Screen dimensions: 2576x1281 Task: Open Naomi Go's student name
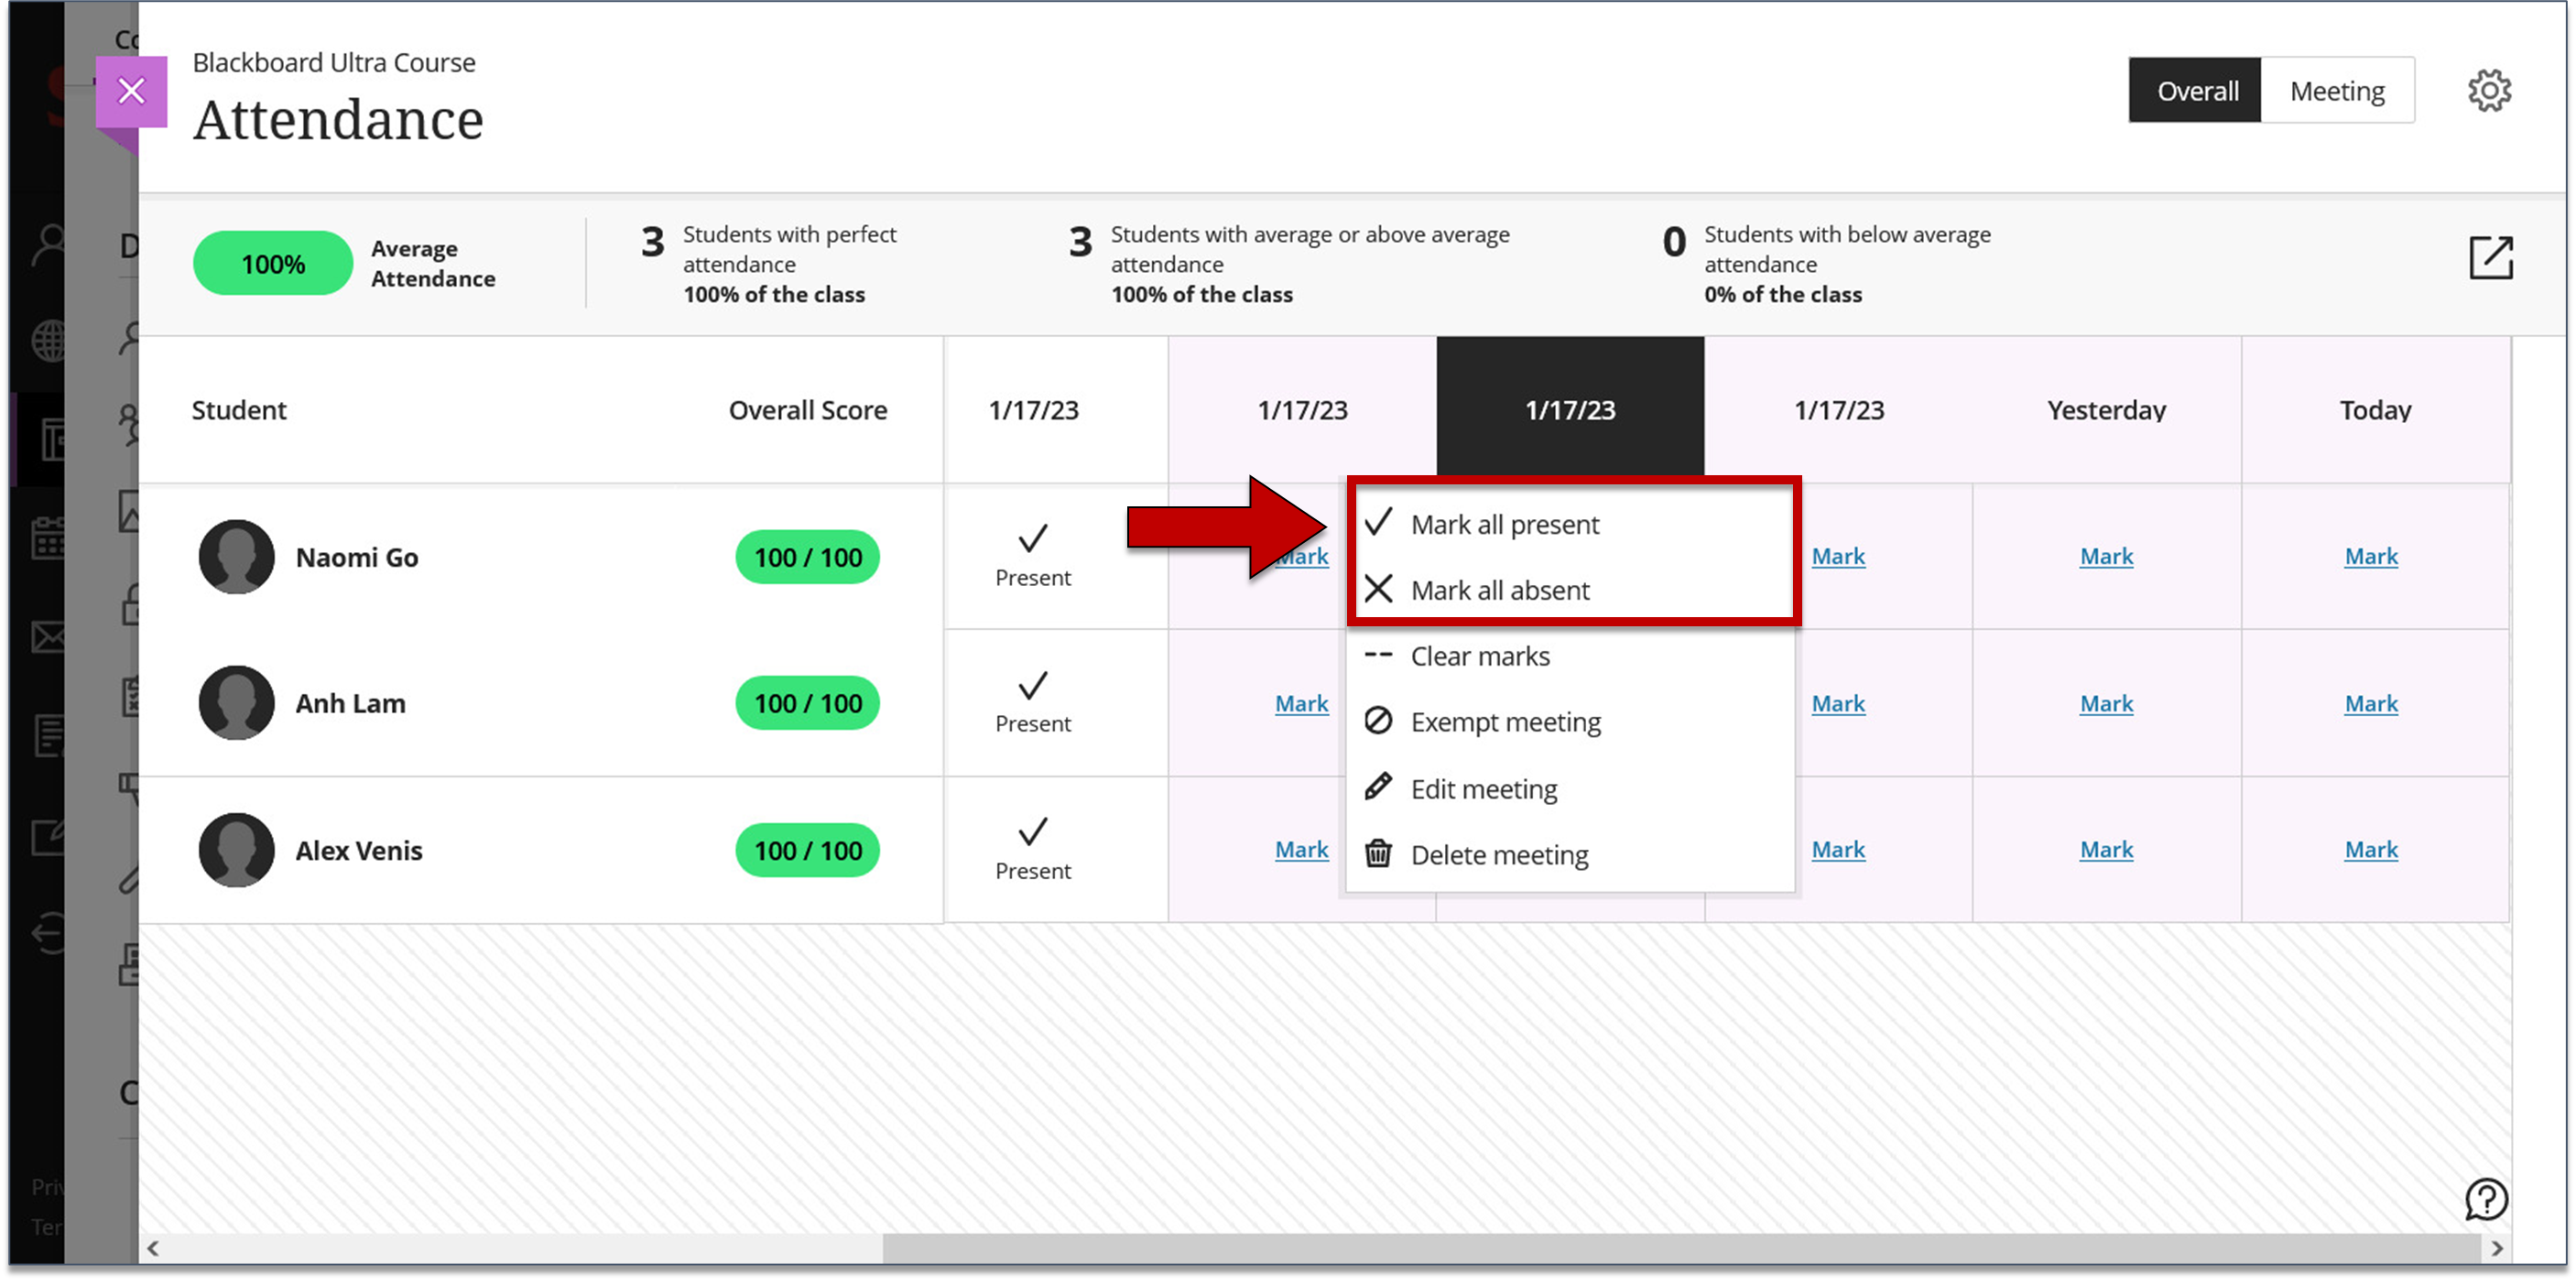coord(357,557)
